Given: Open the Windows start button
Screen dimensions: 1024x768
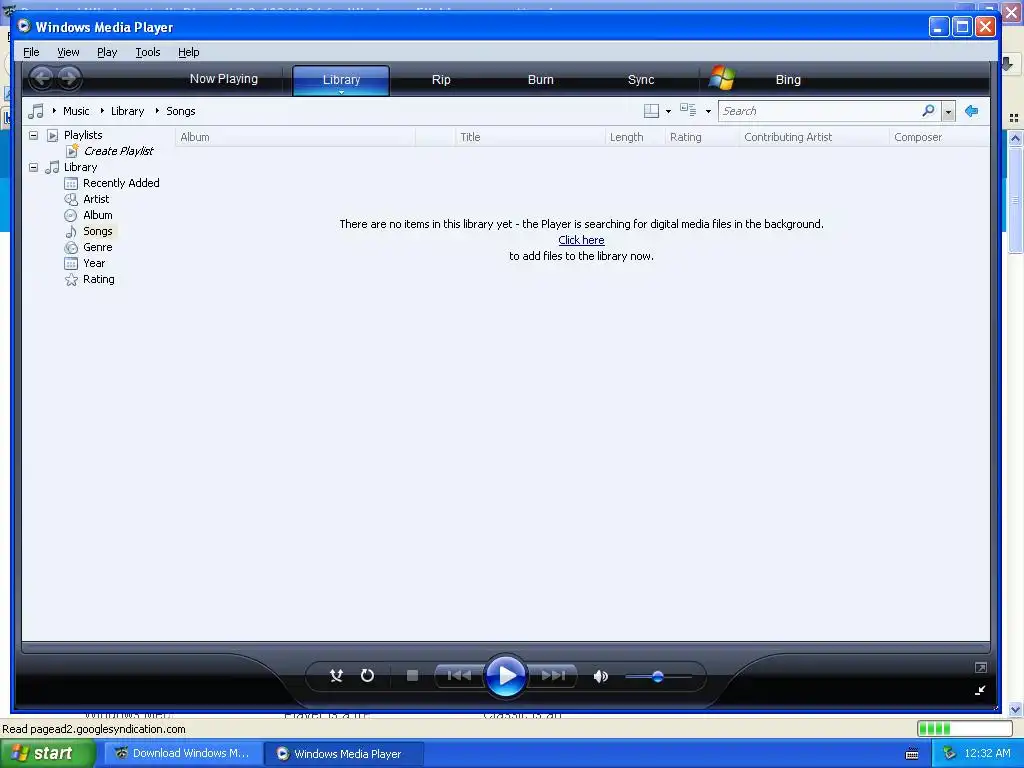Looking at the screenshot, I should 47,754.
